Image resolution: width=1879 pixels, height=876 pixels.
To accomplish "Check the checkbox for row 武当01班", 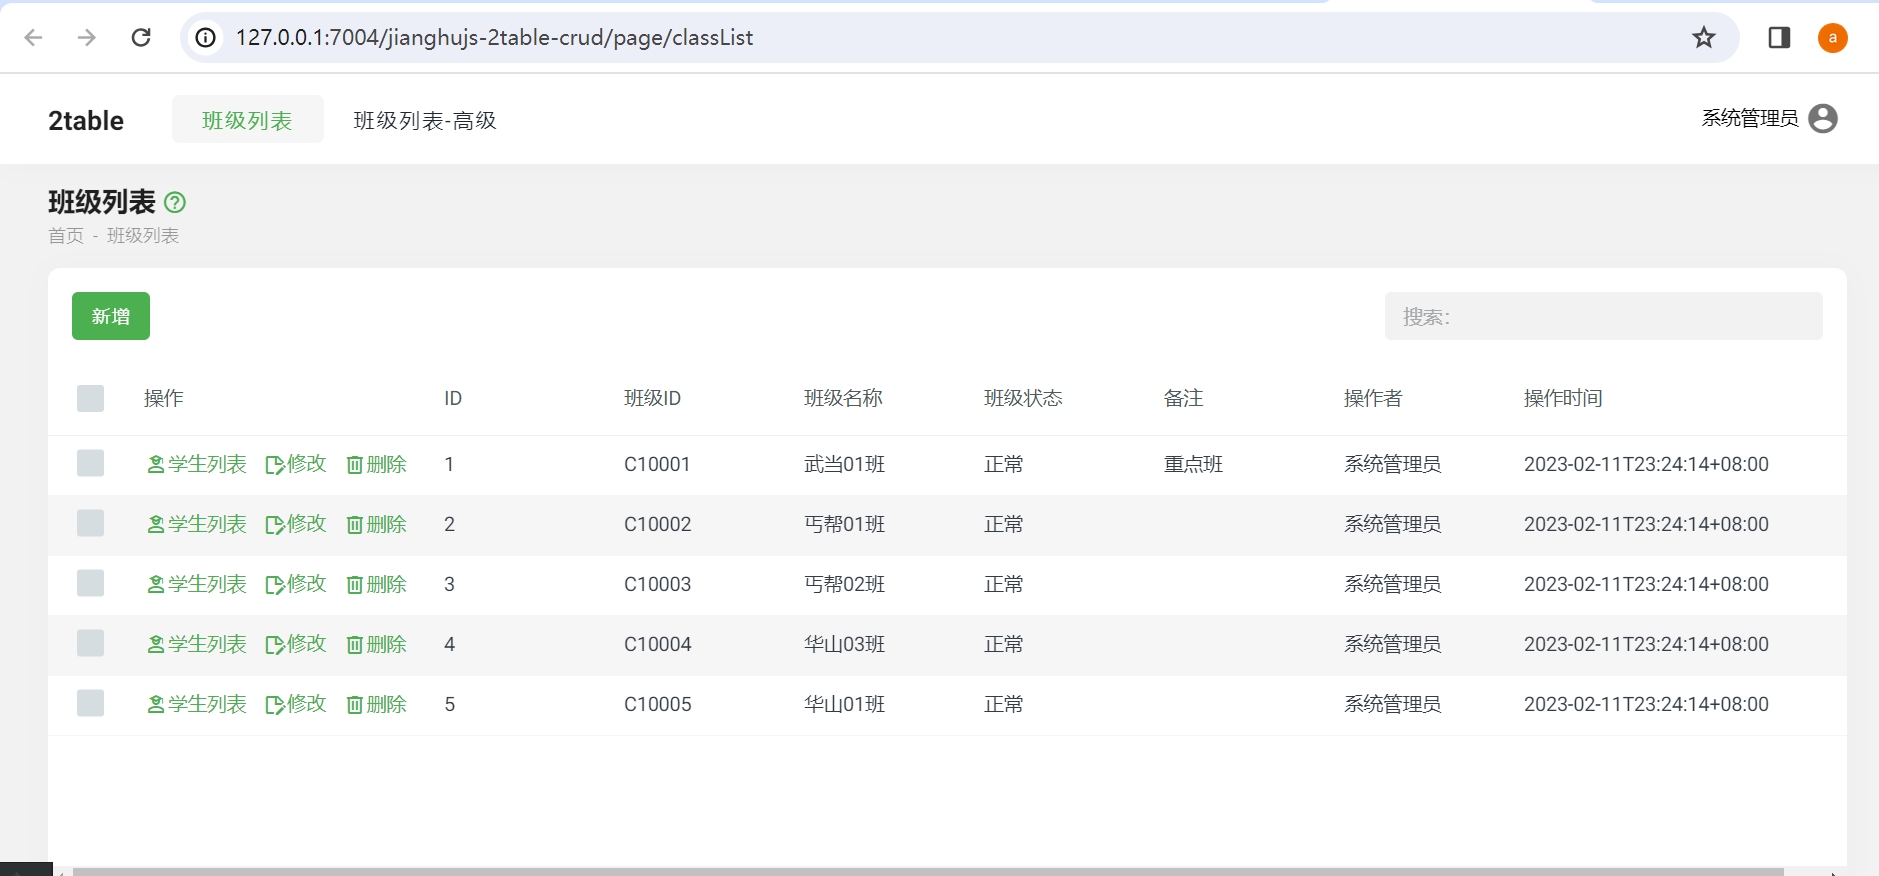I will coord(91,464).
